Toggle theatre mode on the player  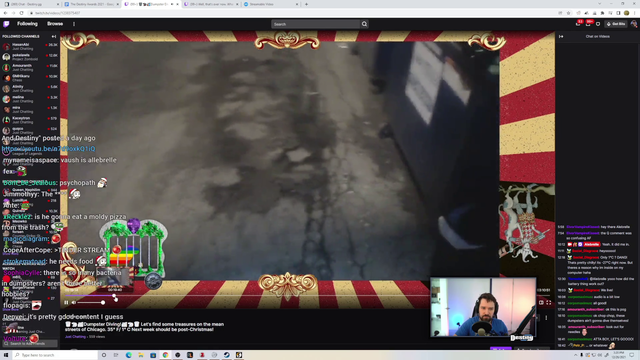click(x=541, y=302)
